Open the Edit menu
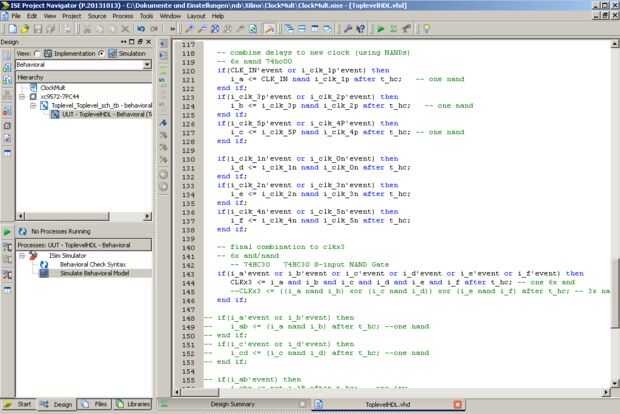 point(32,16)
